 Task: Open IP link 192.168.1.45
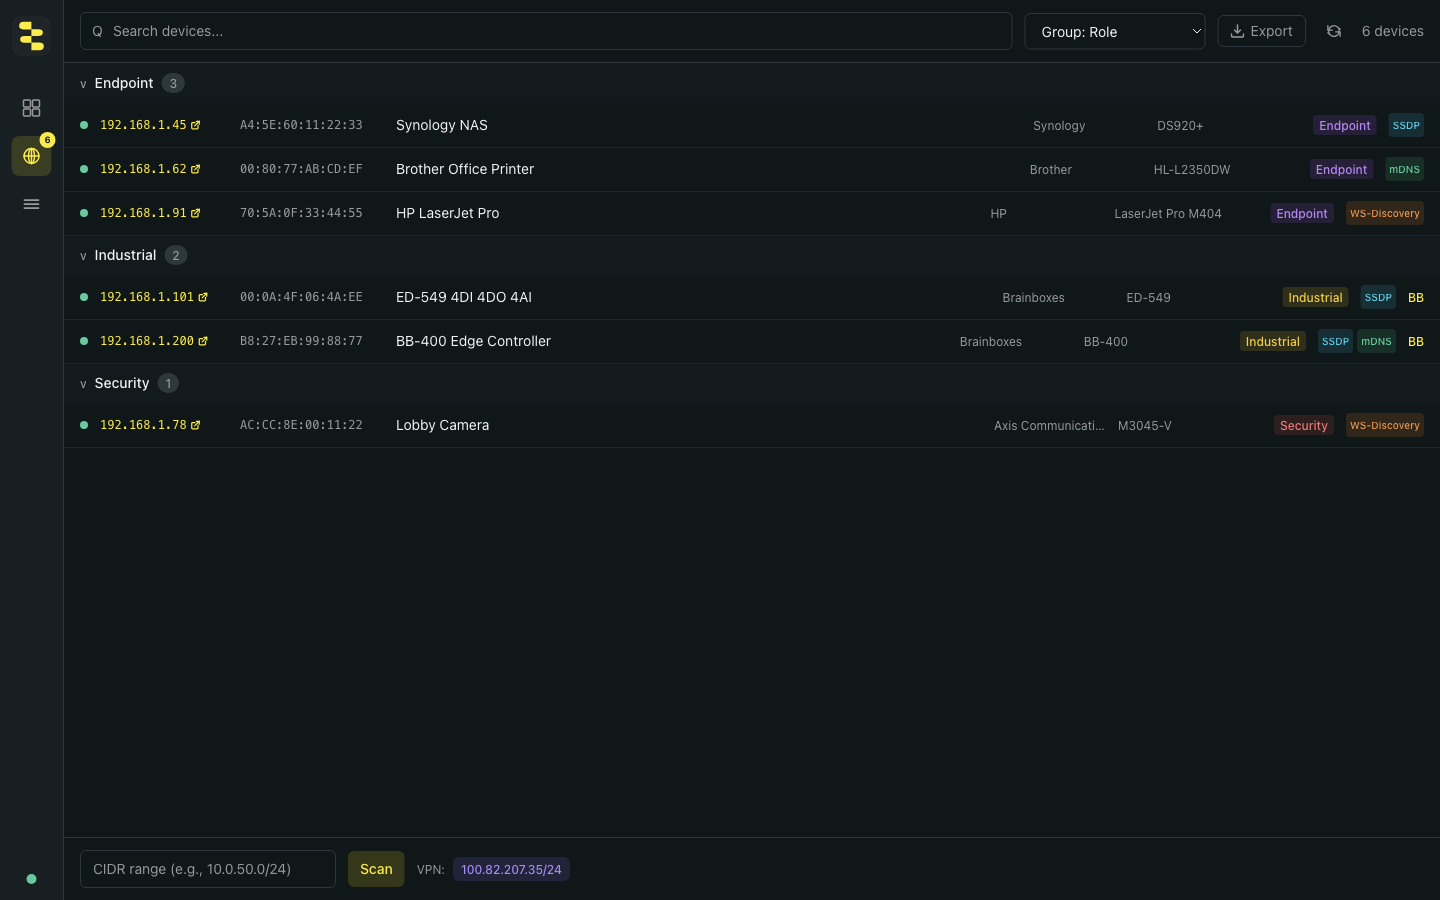(143, 125)
